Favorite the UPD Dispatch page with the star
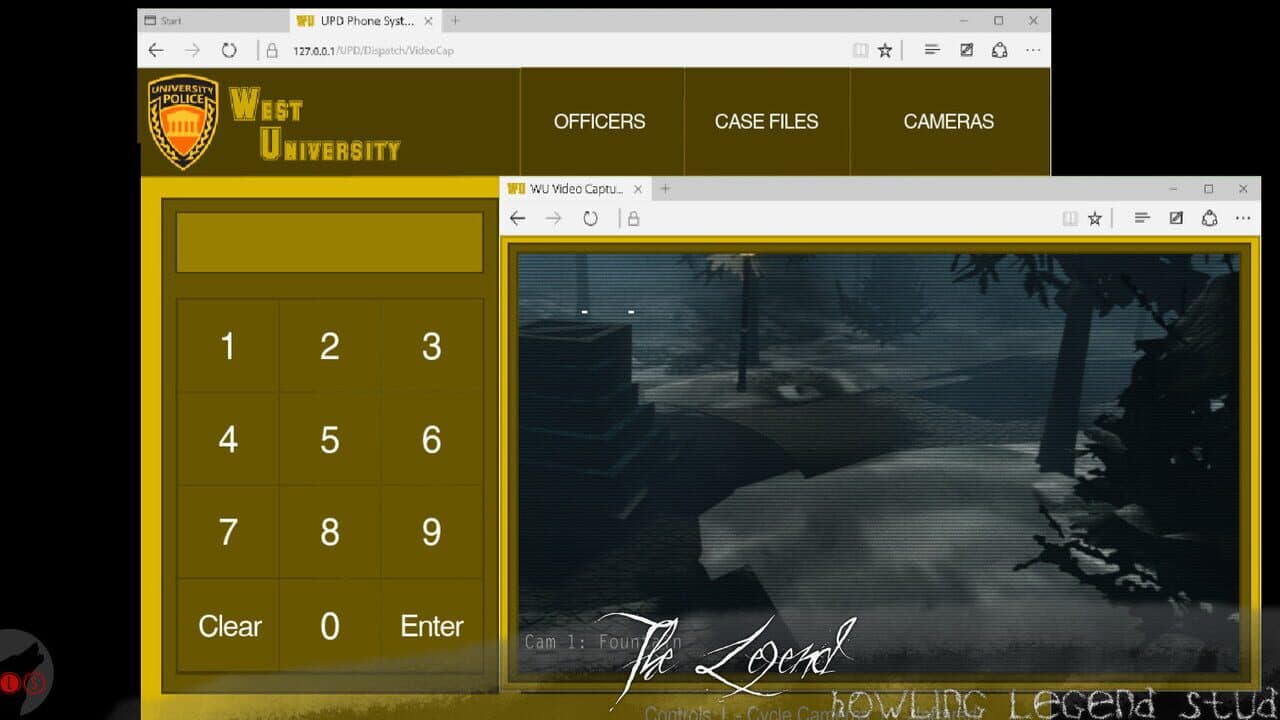 click(885, 50)
